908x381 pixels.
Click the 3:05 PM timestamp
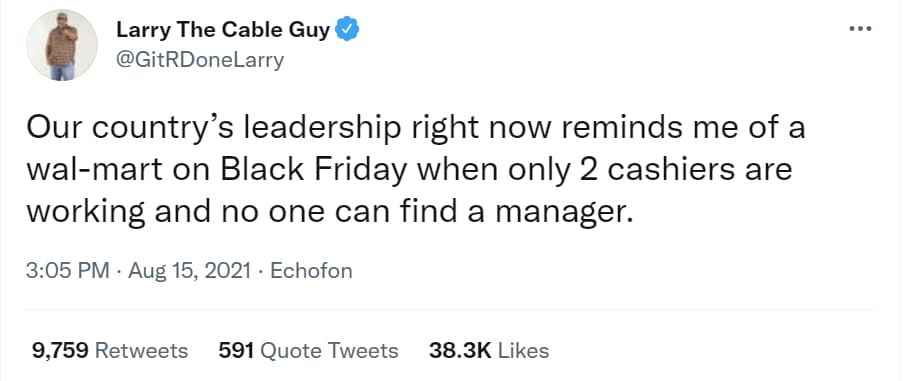point(68,271)
